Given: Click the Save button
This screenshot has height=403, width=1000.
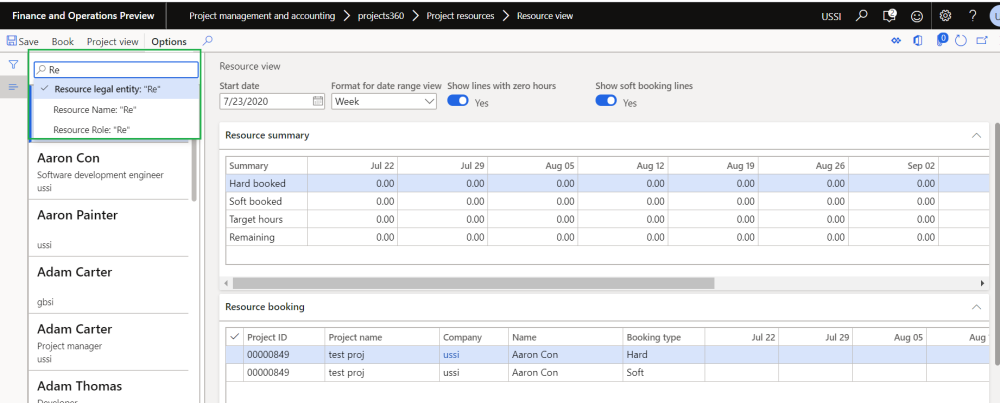Looking at the screenshot, I should (22, 41).
